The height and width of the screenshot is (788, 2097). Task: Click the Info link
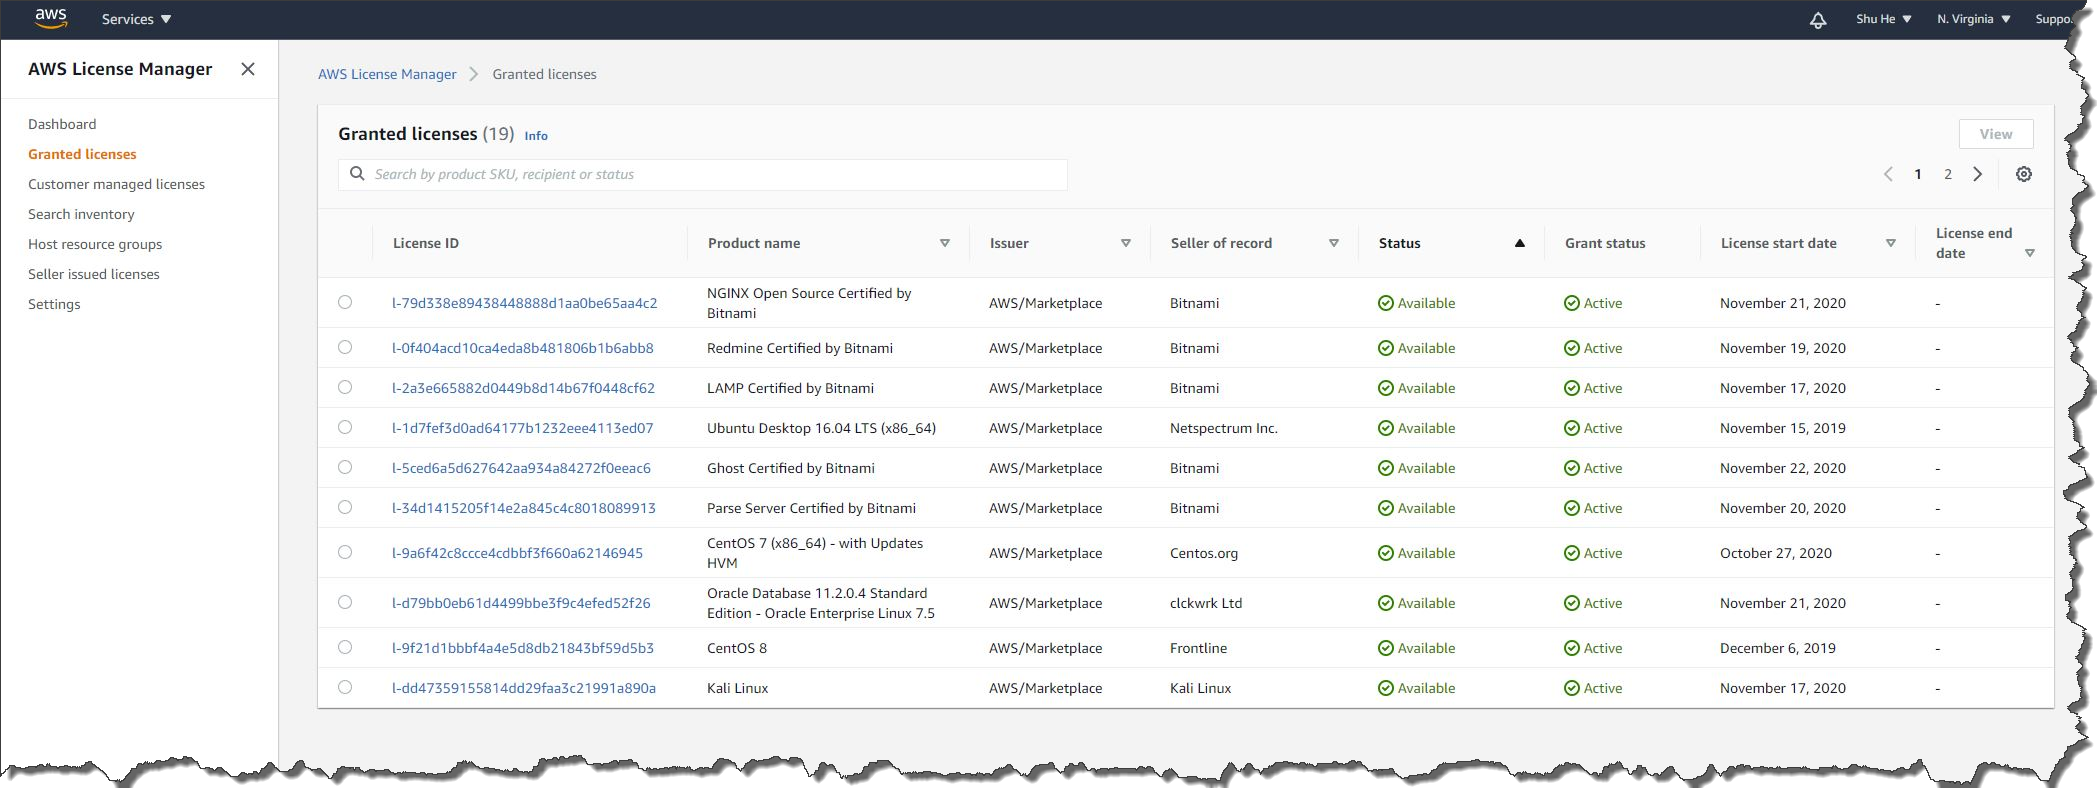(536, 136)
